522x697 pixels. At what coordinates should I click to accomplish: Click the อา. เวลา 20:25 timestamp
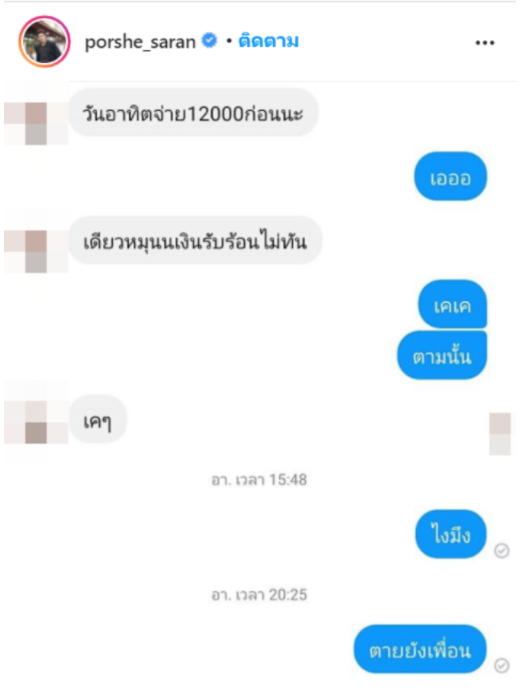pos(259,594)
